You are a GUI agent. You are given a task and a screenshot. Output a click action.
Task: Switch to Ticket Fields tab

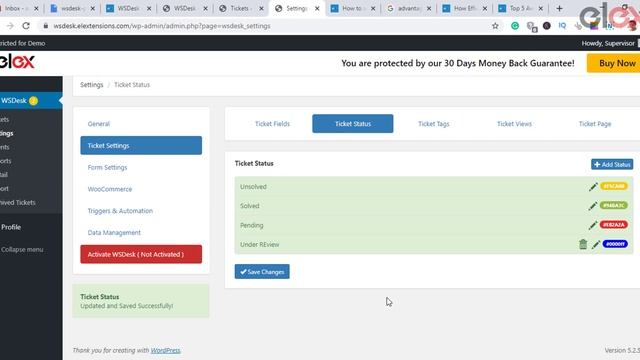(x=272, y=124)
